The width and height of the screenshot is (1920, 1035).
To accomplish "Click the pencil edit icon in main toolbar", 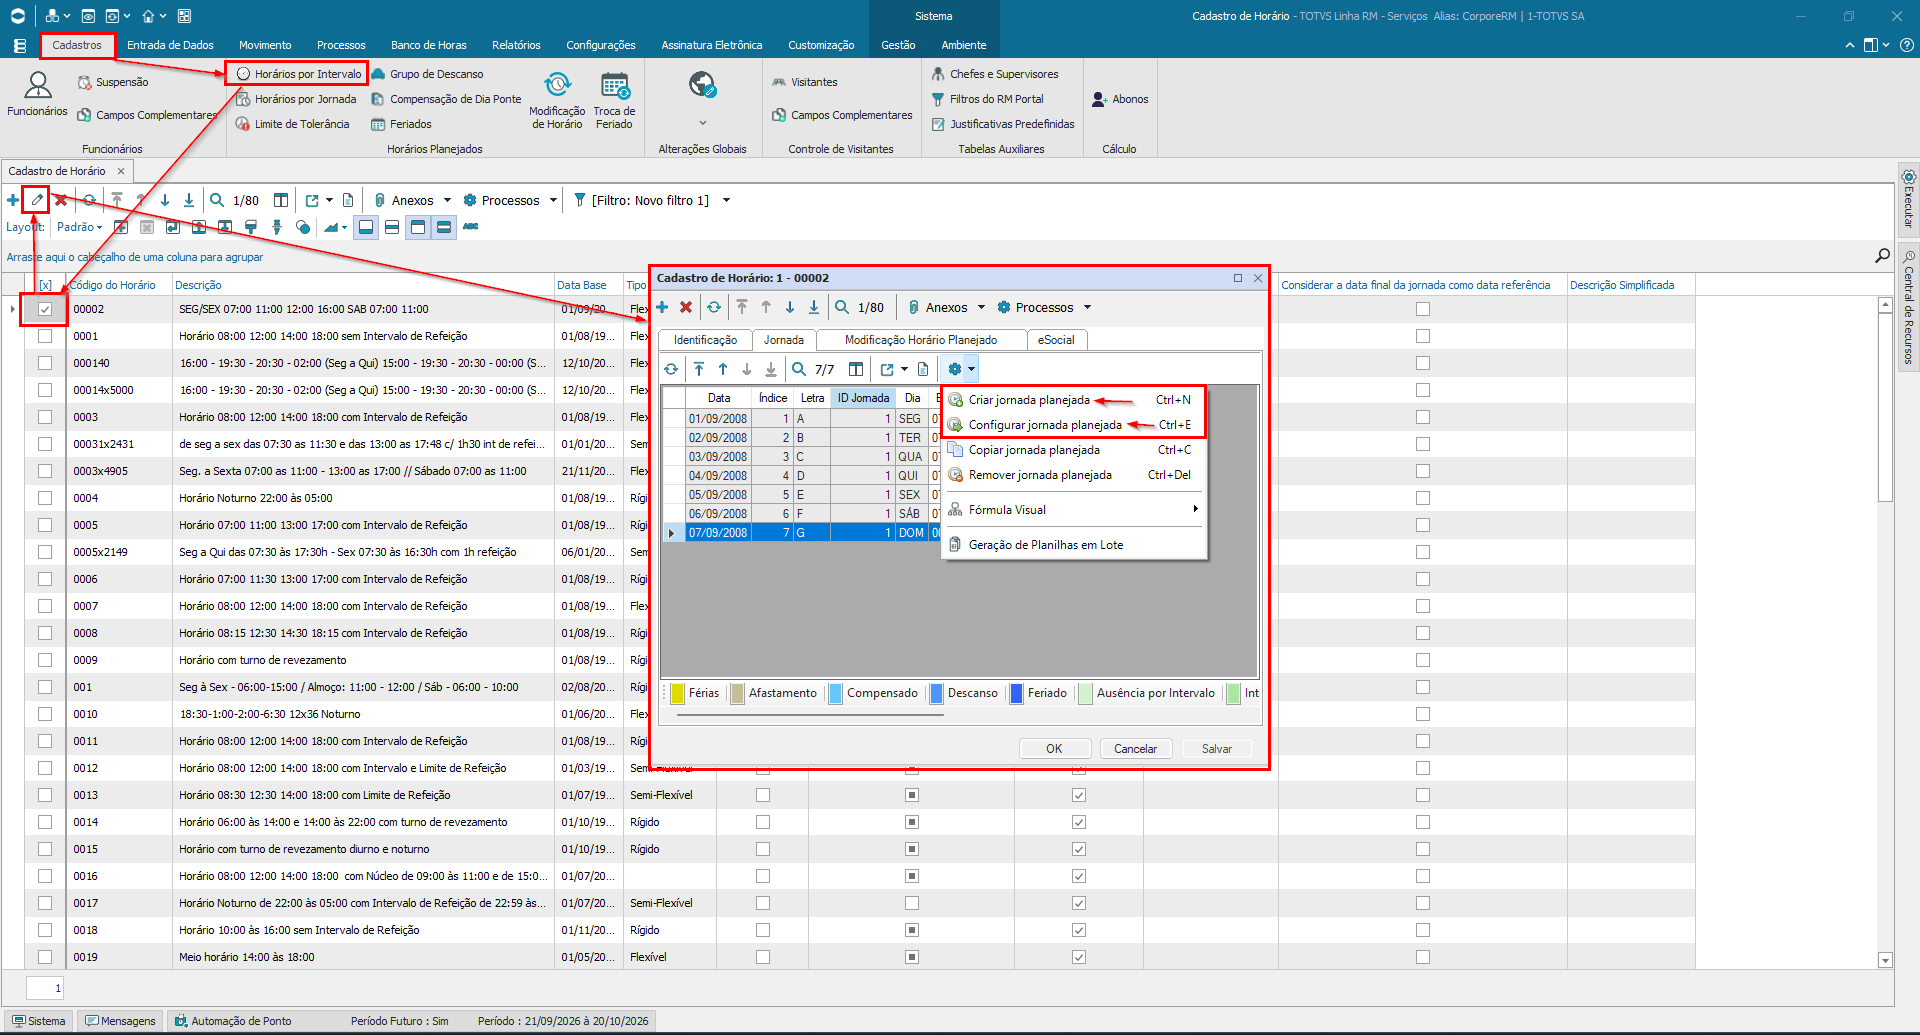I will pos(37,200).
